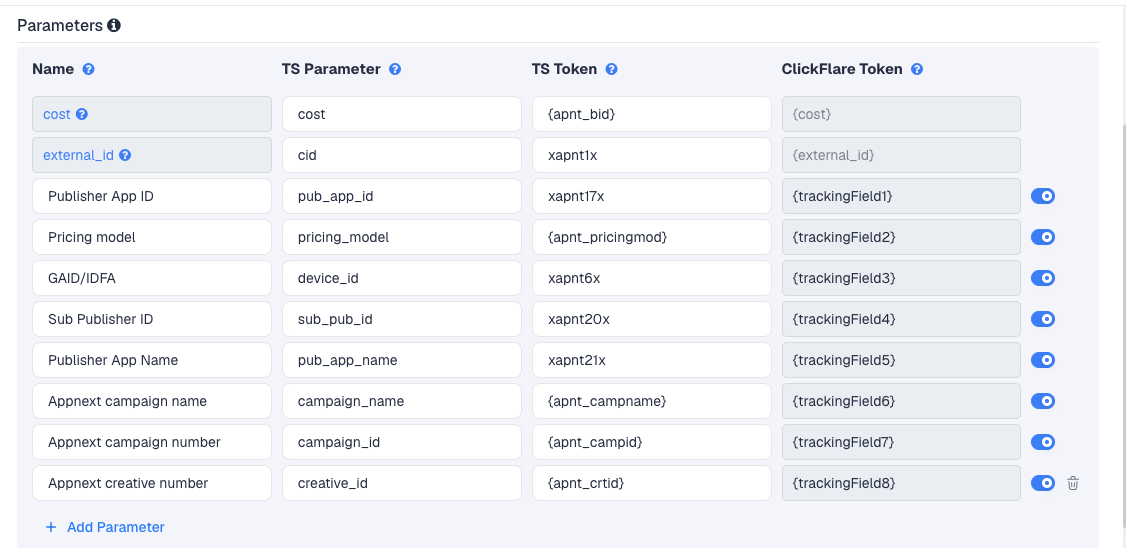The width and height of the screenshot is (1126, 548).
Task: Click help icon next to Name column
Action: (x=88, y=70)
